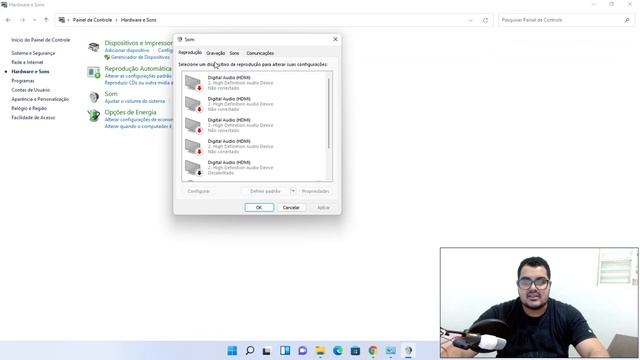Click the Som speaker icon in Control Panel
Viewport: 640px width, 360px height.
[93, 97]
